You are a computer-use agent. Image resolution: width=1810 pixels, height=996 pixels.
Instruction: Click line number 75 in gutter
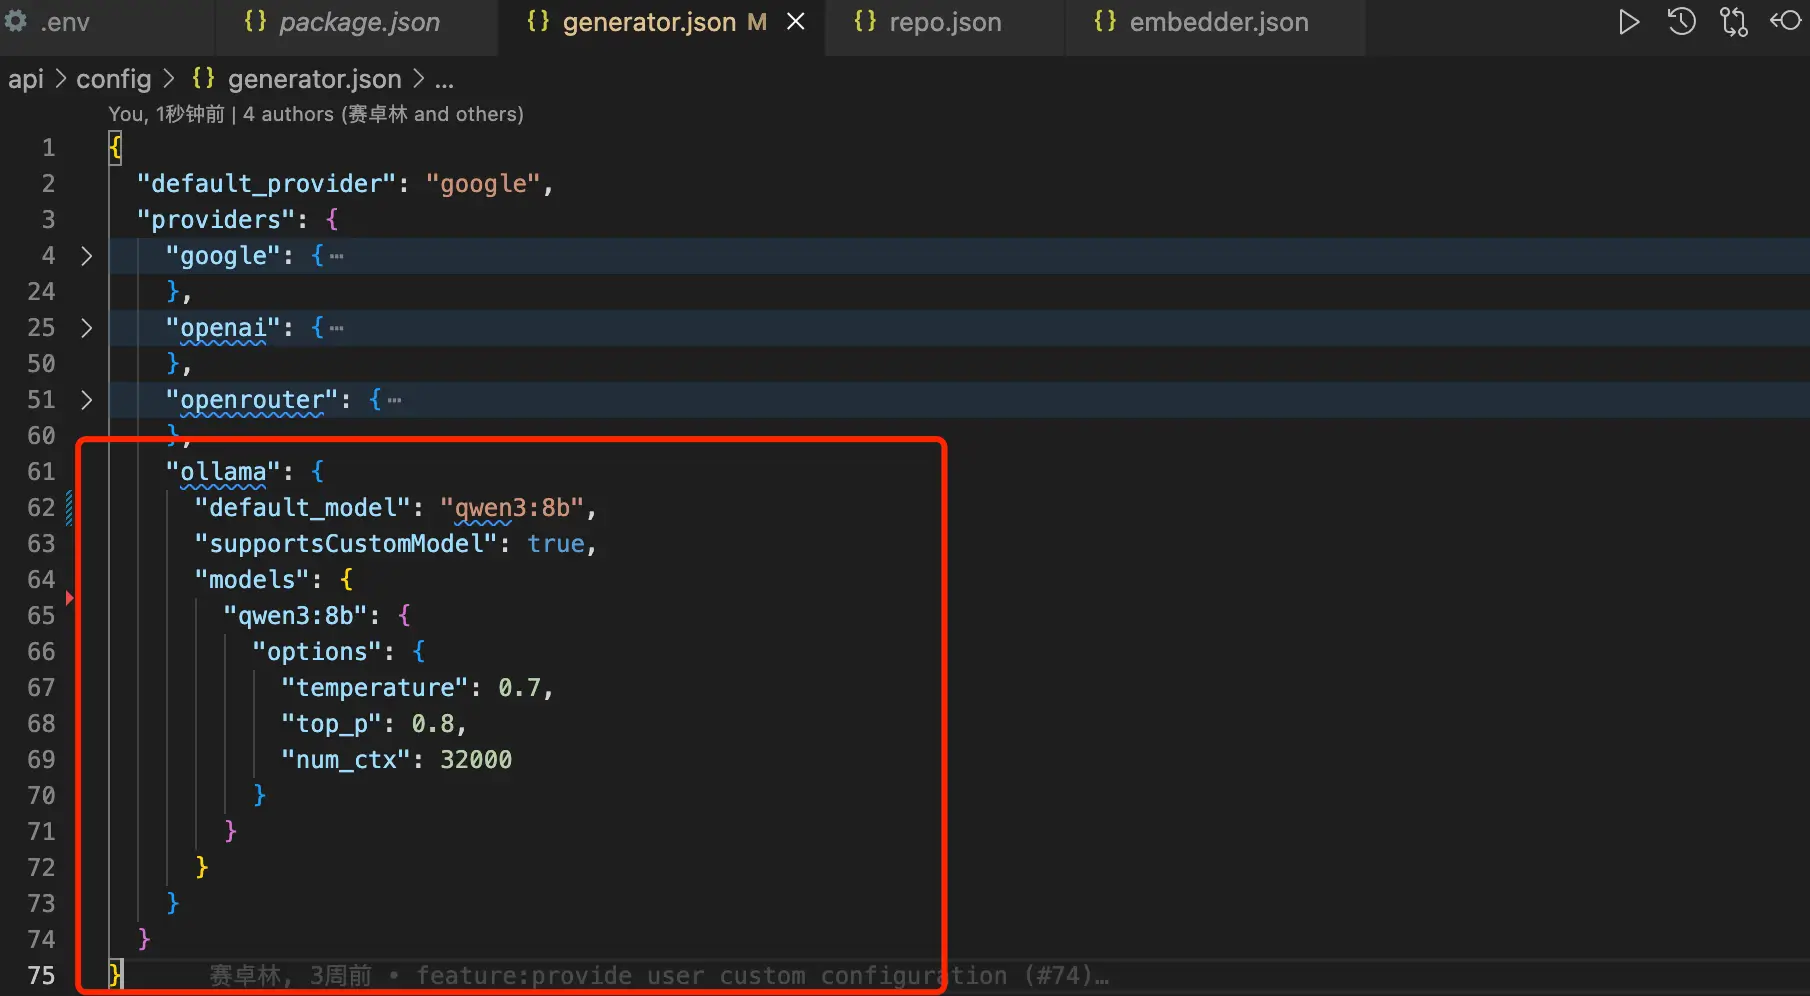pos(41,976)
